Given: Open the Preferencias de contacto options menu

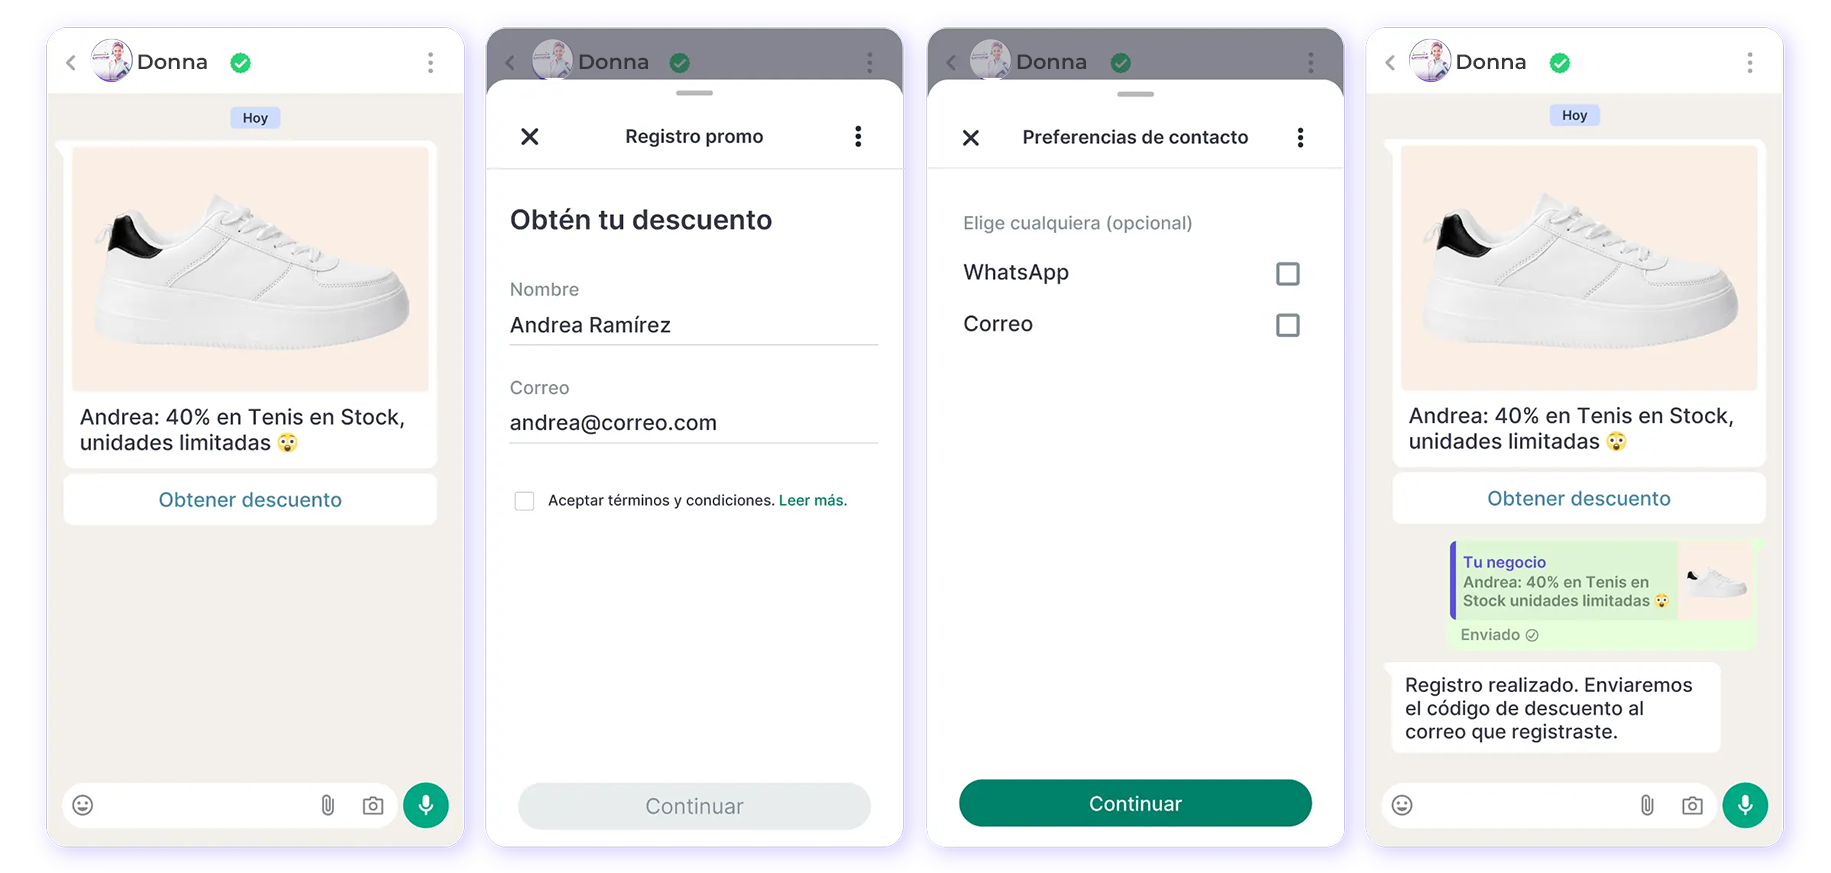Looking at the screenshot, I should (x=1300, y=138).
